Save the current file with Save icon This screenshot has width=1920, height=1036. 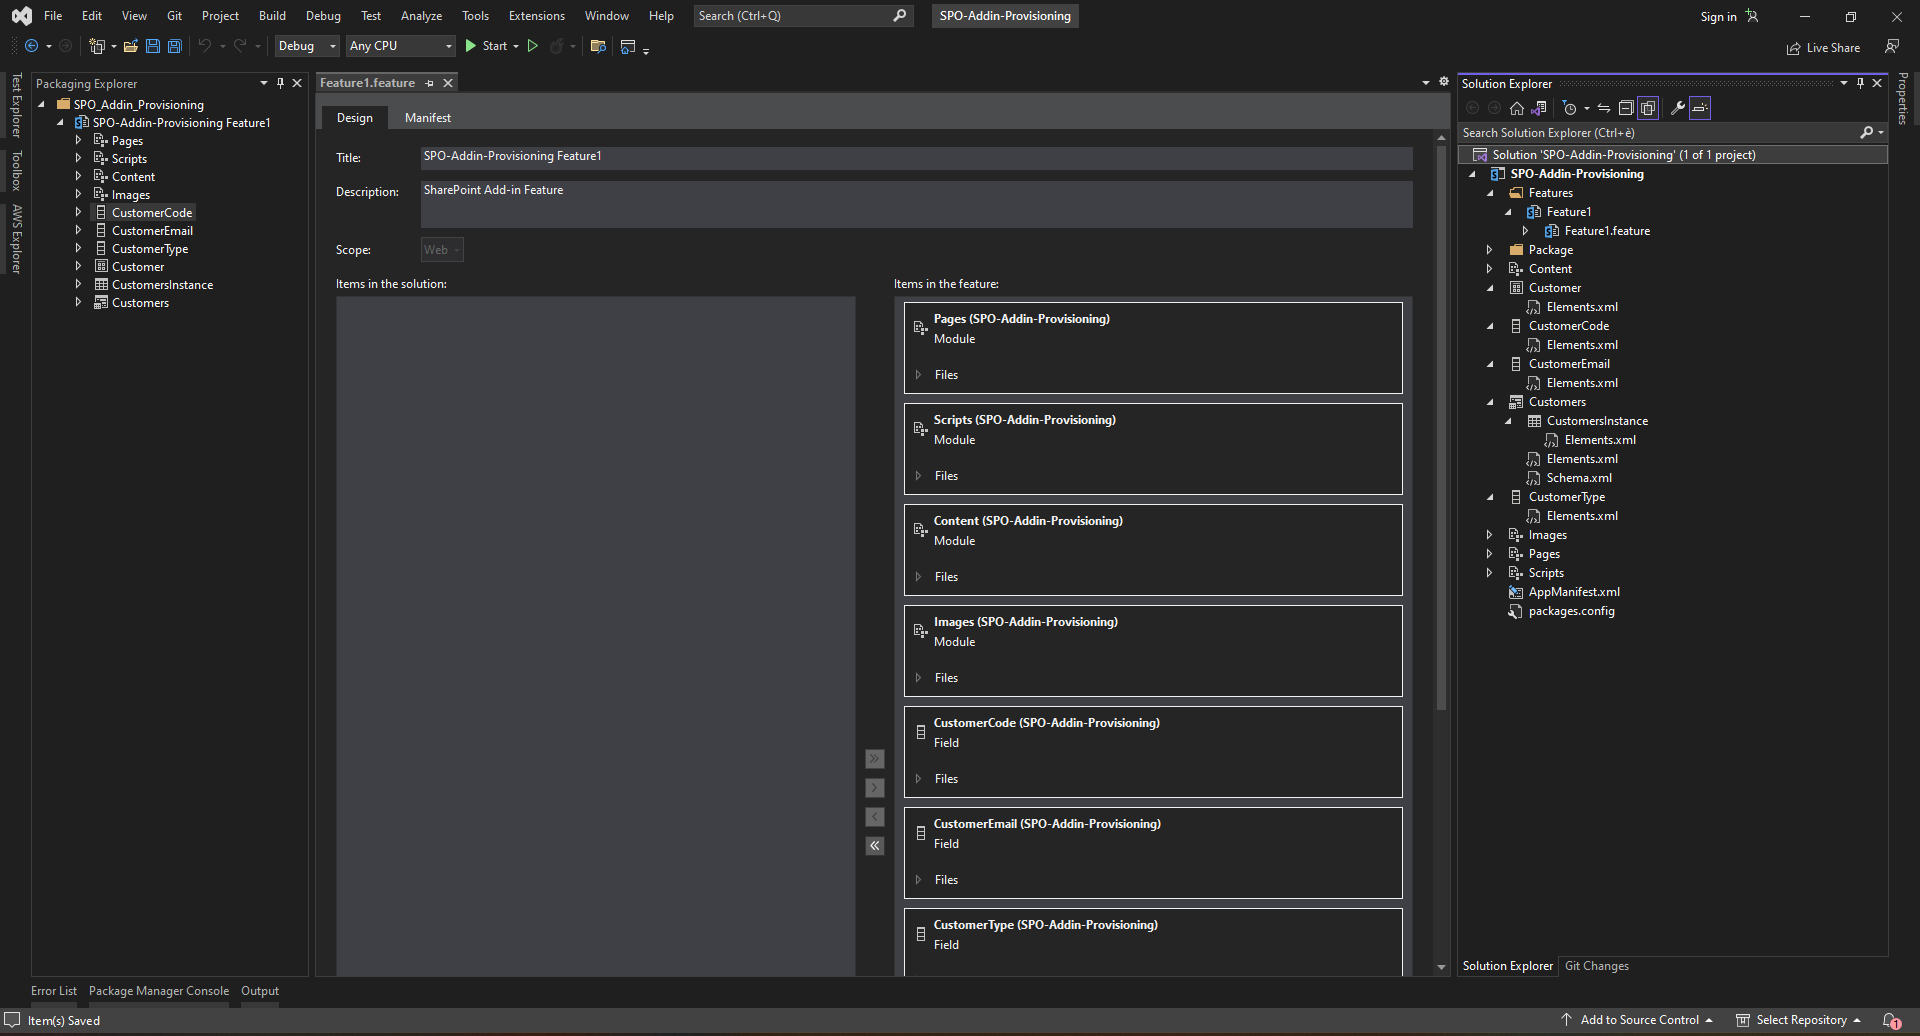[x=153, y=46]
